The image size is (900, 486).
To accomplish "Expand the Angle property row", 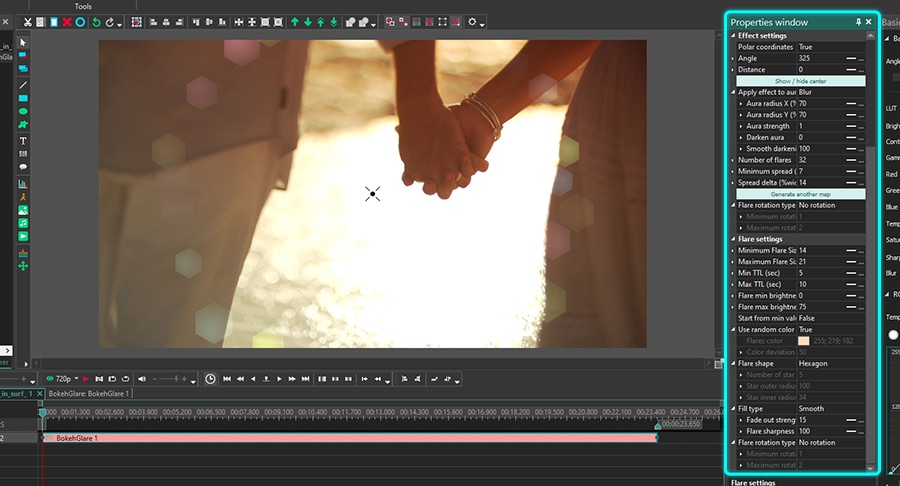I will coord(733,59).
